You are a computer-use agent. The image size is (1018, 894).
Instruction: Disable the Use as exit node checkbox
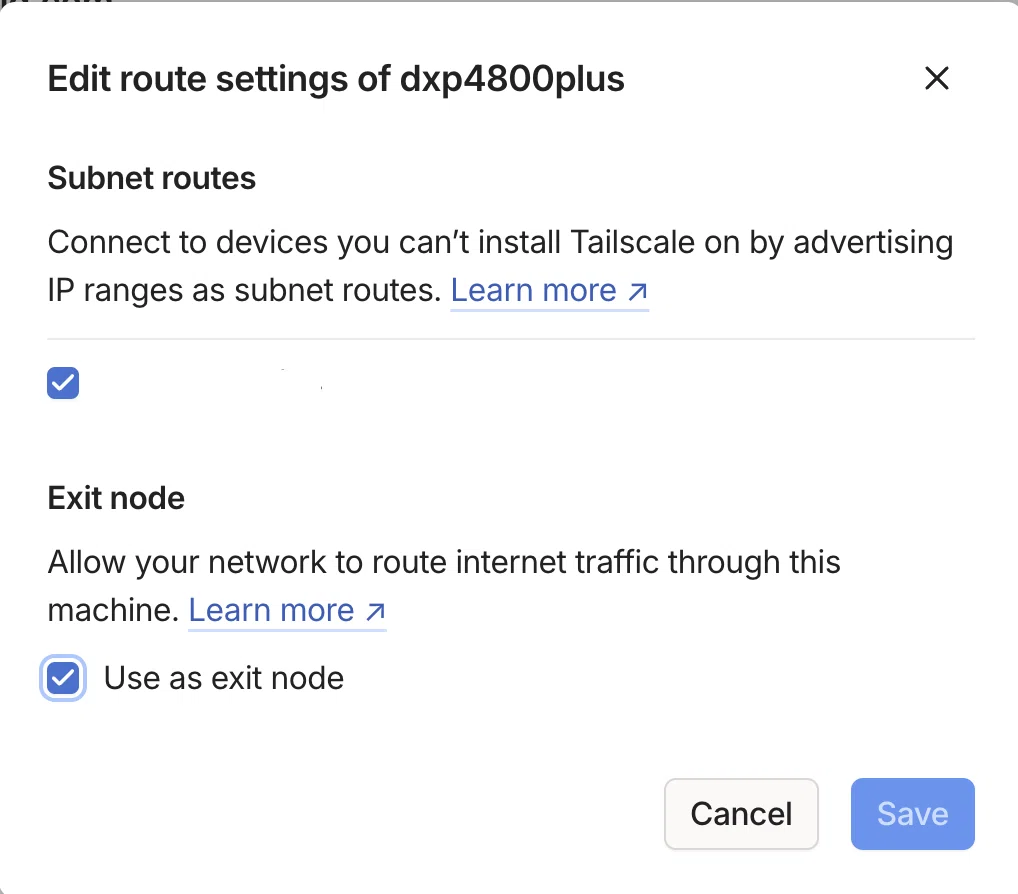pyautogui.click(x=63, y=678)
